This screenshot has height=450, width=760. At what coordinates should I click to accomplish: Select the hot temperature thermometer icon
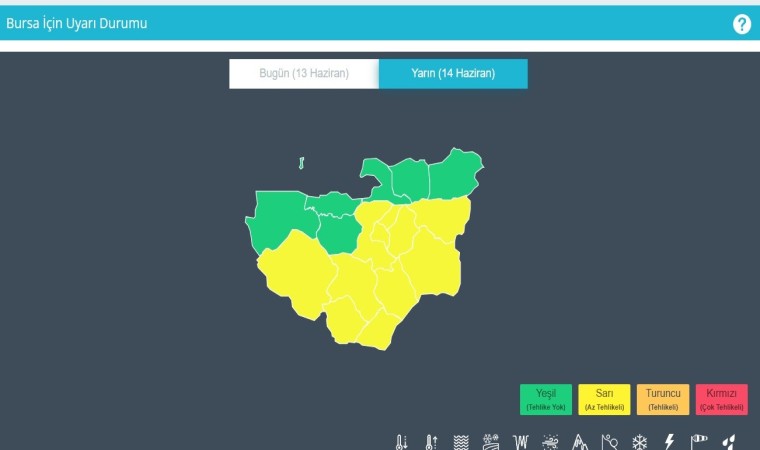coord(431,441)
